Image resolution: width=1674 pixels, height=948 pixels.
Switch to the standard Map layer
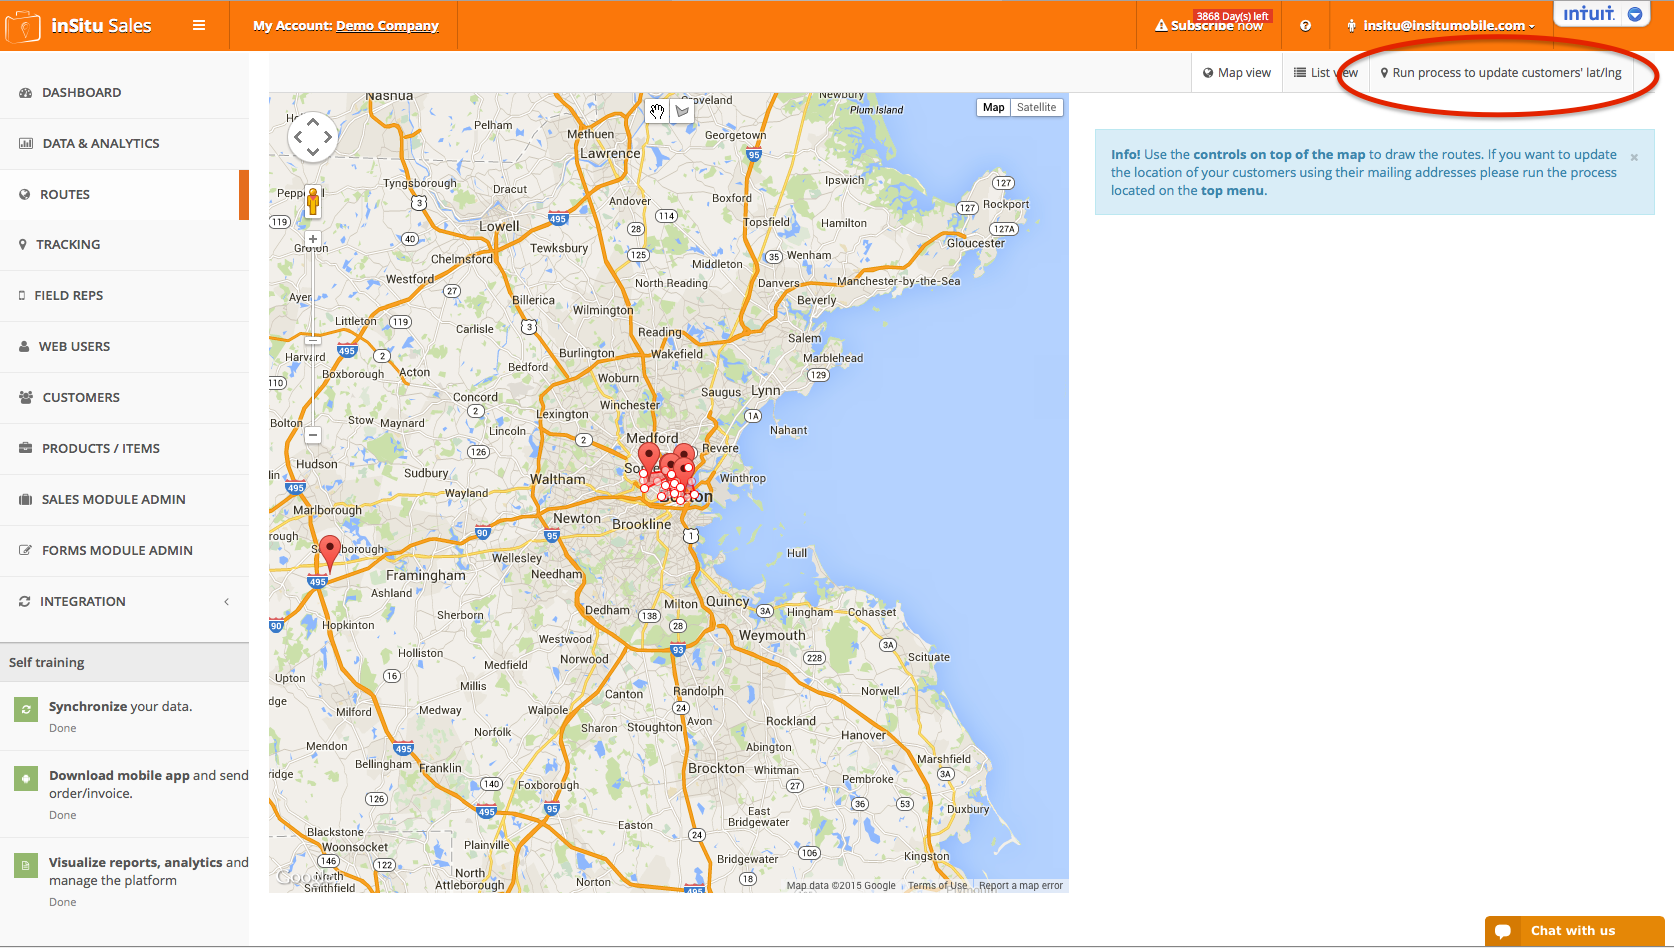[993, 108]
